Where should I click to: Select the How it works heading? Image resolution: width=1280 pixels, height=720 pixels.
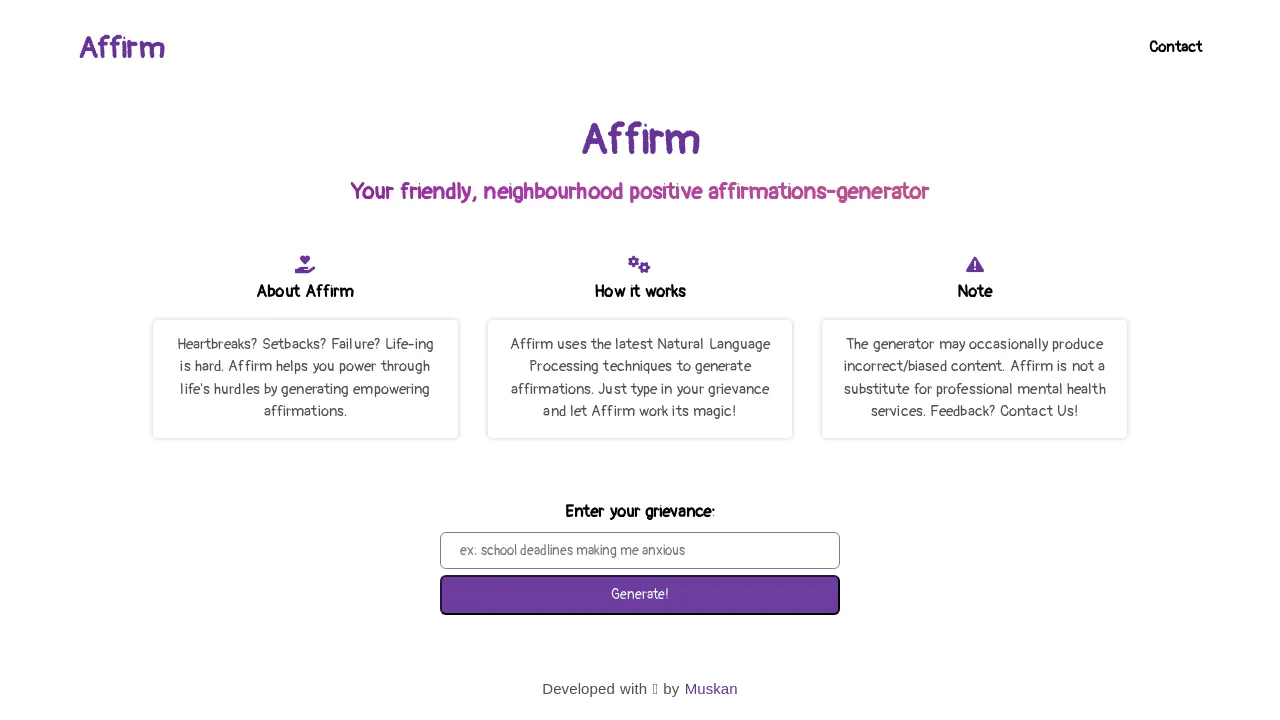pos(639,291)
